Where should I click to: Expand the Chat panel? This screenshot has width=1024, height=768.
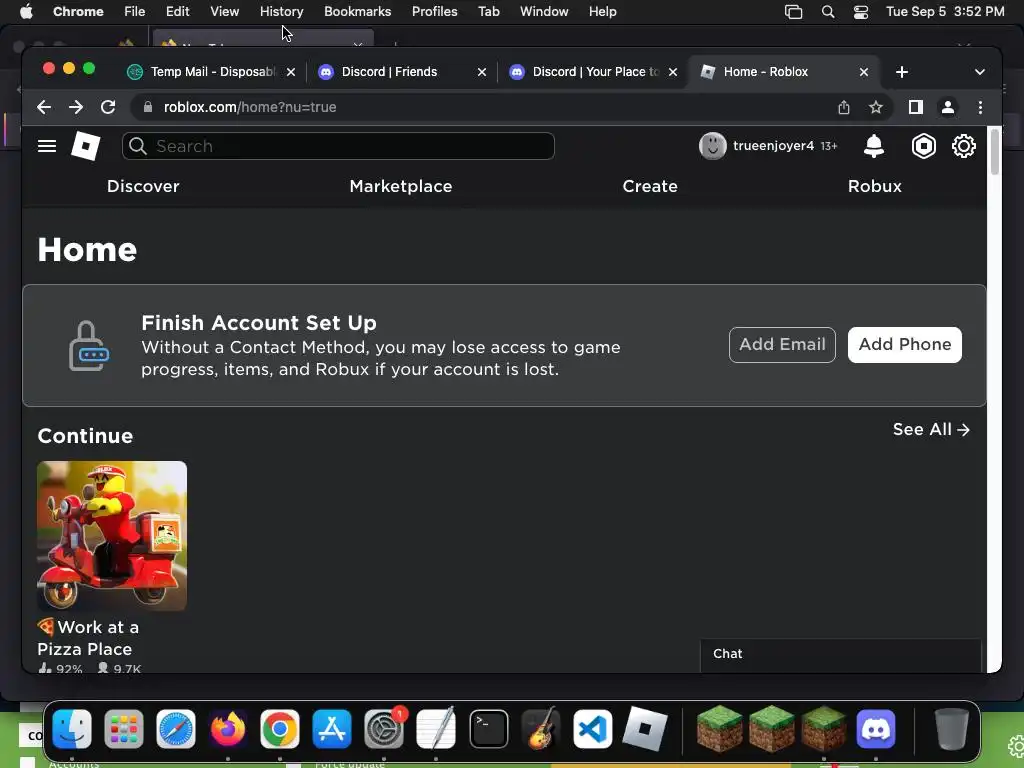point(840,654)
